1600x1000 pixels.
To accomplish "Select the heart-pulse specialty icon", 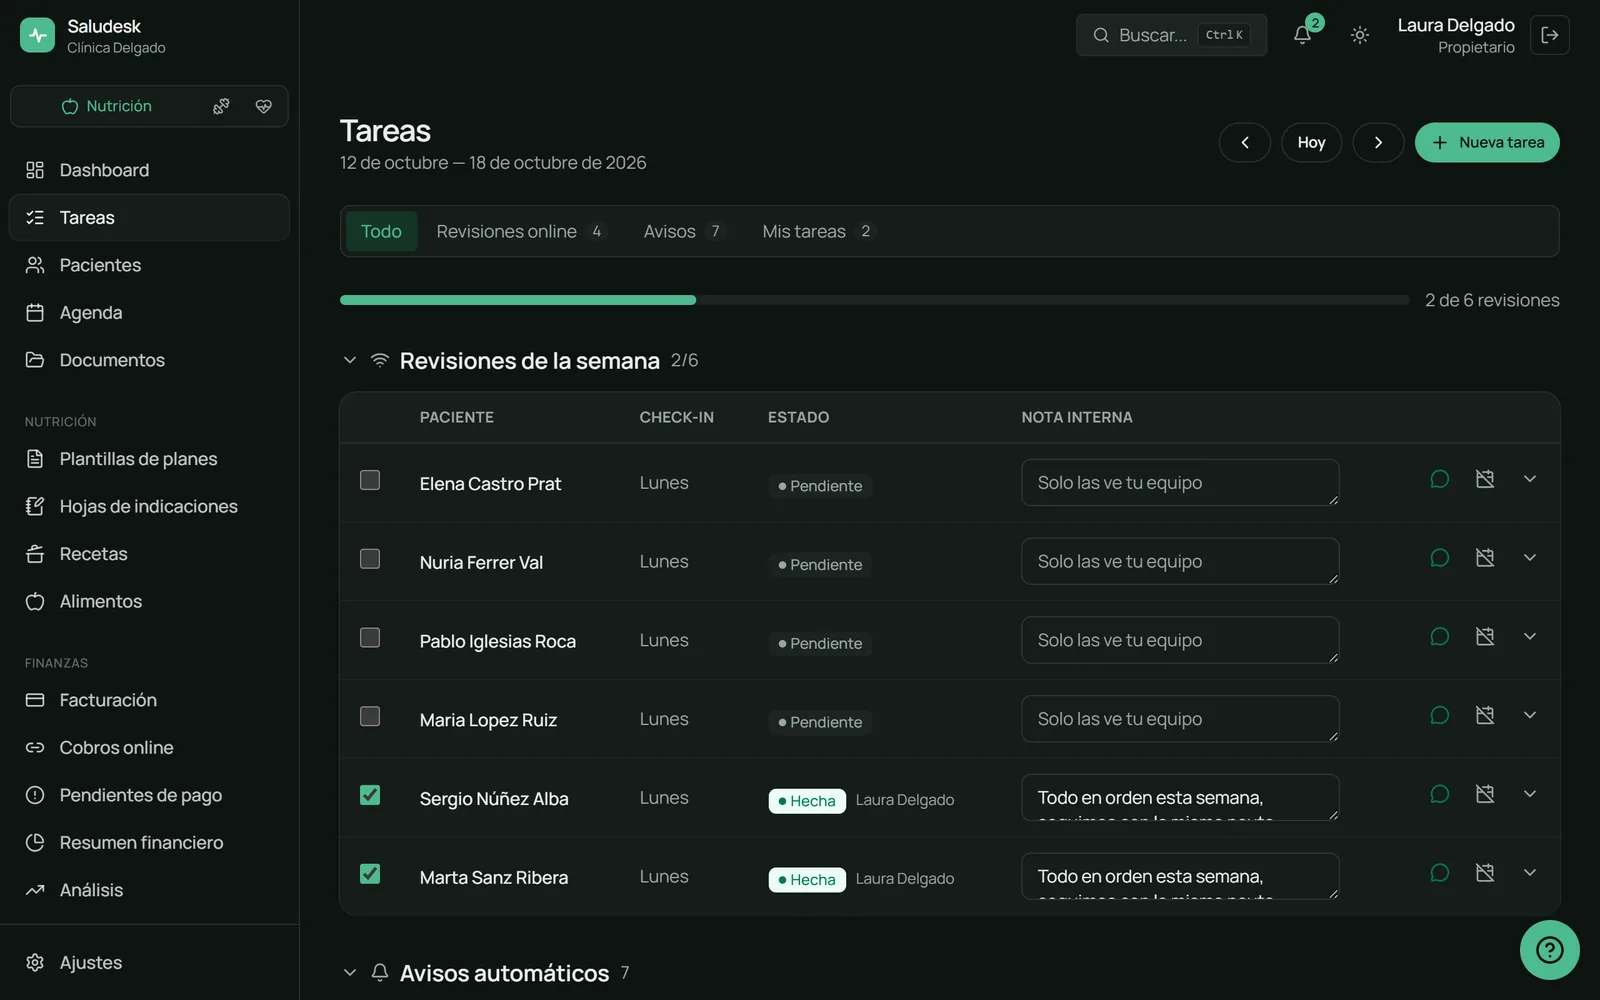I will click(264, 106).
